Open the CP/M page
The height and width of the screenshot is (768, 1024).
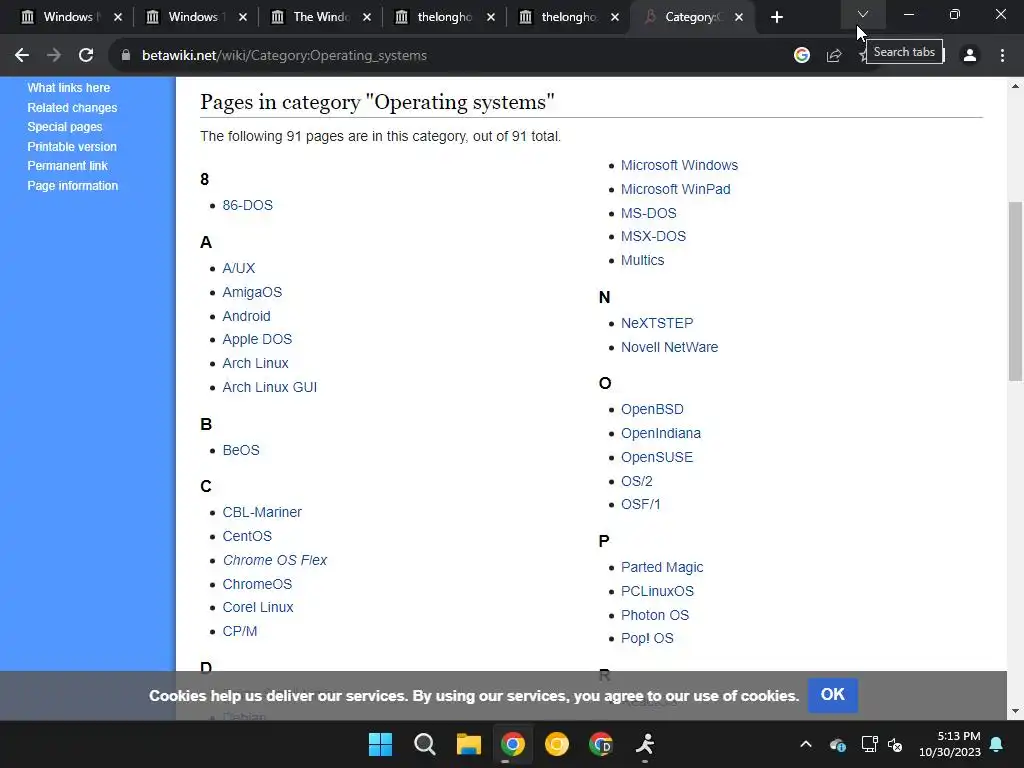pos(240,632)
